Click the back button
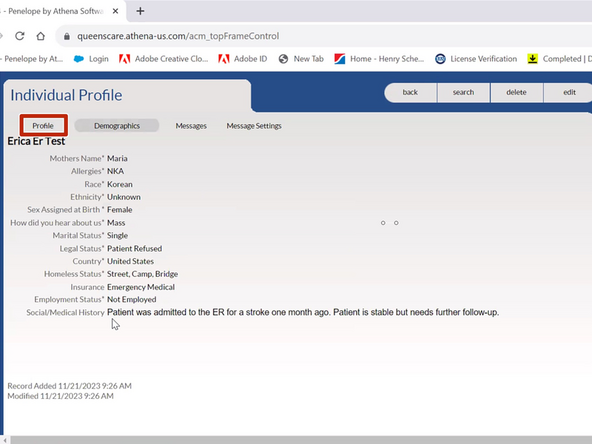This screenshot has width=592, height=444. [x=410, y=92]
